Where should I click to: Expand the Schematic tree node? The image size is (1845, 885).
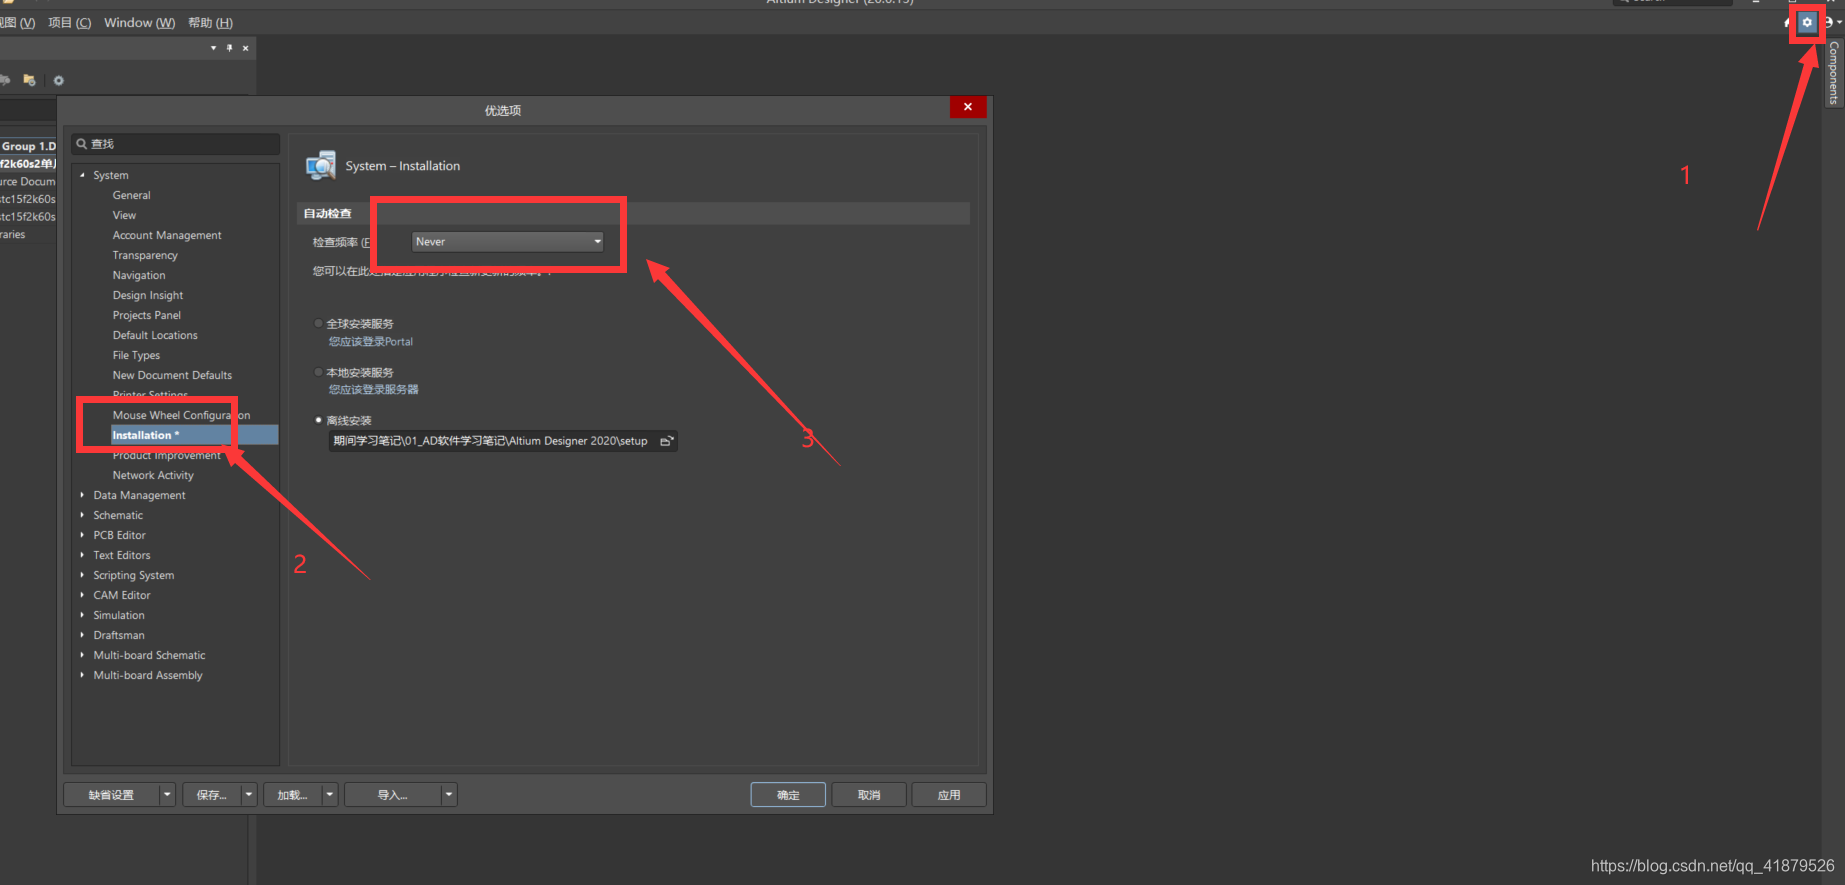82,515
